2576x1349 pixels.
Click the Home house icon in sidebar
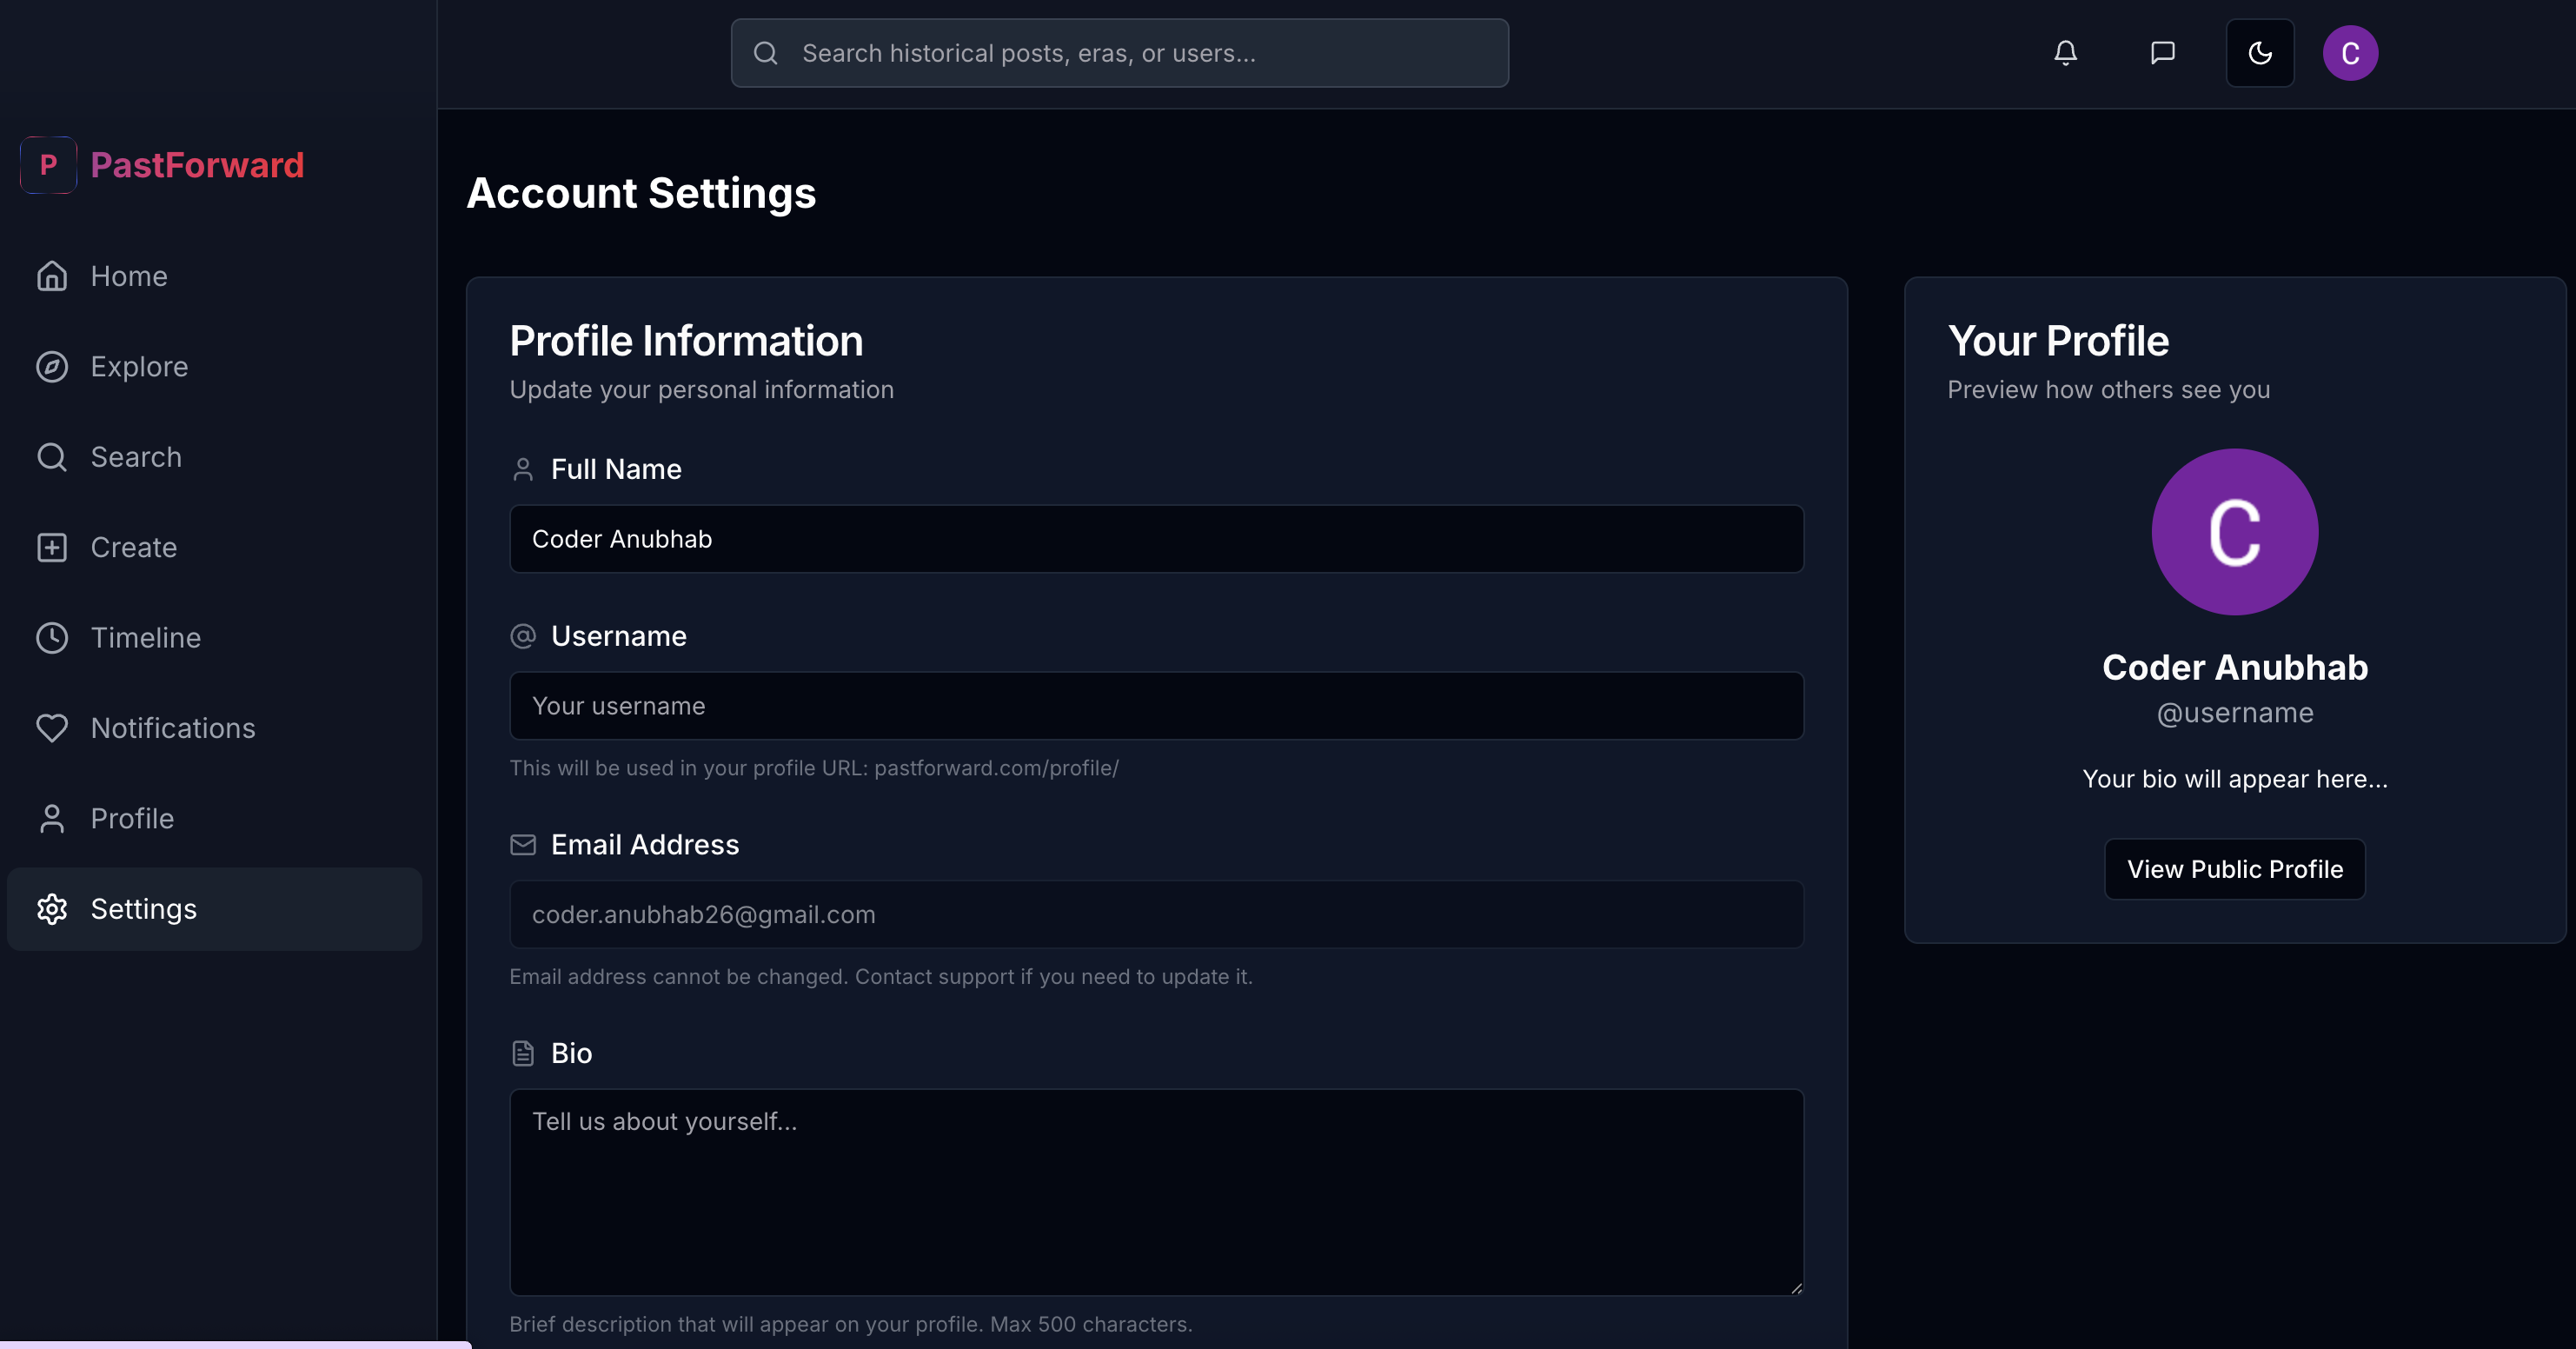click(52, 276)
